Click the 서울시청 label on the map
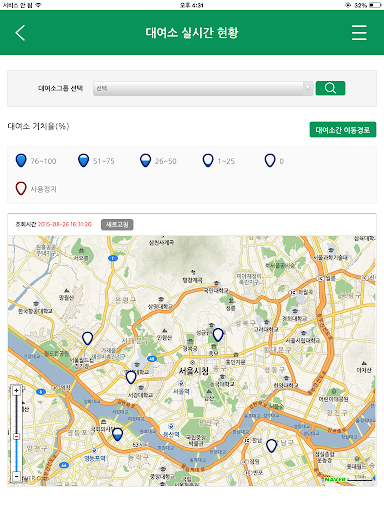The height and width of the screenshot is (512, 384). click(194, 370)
